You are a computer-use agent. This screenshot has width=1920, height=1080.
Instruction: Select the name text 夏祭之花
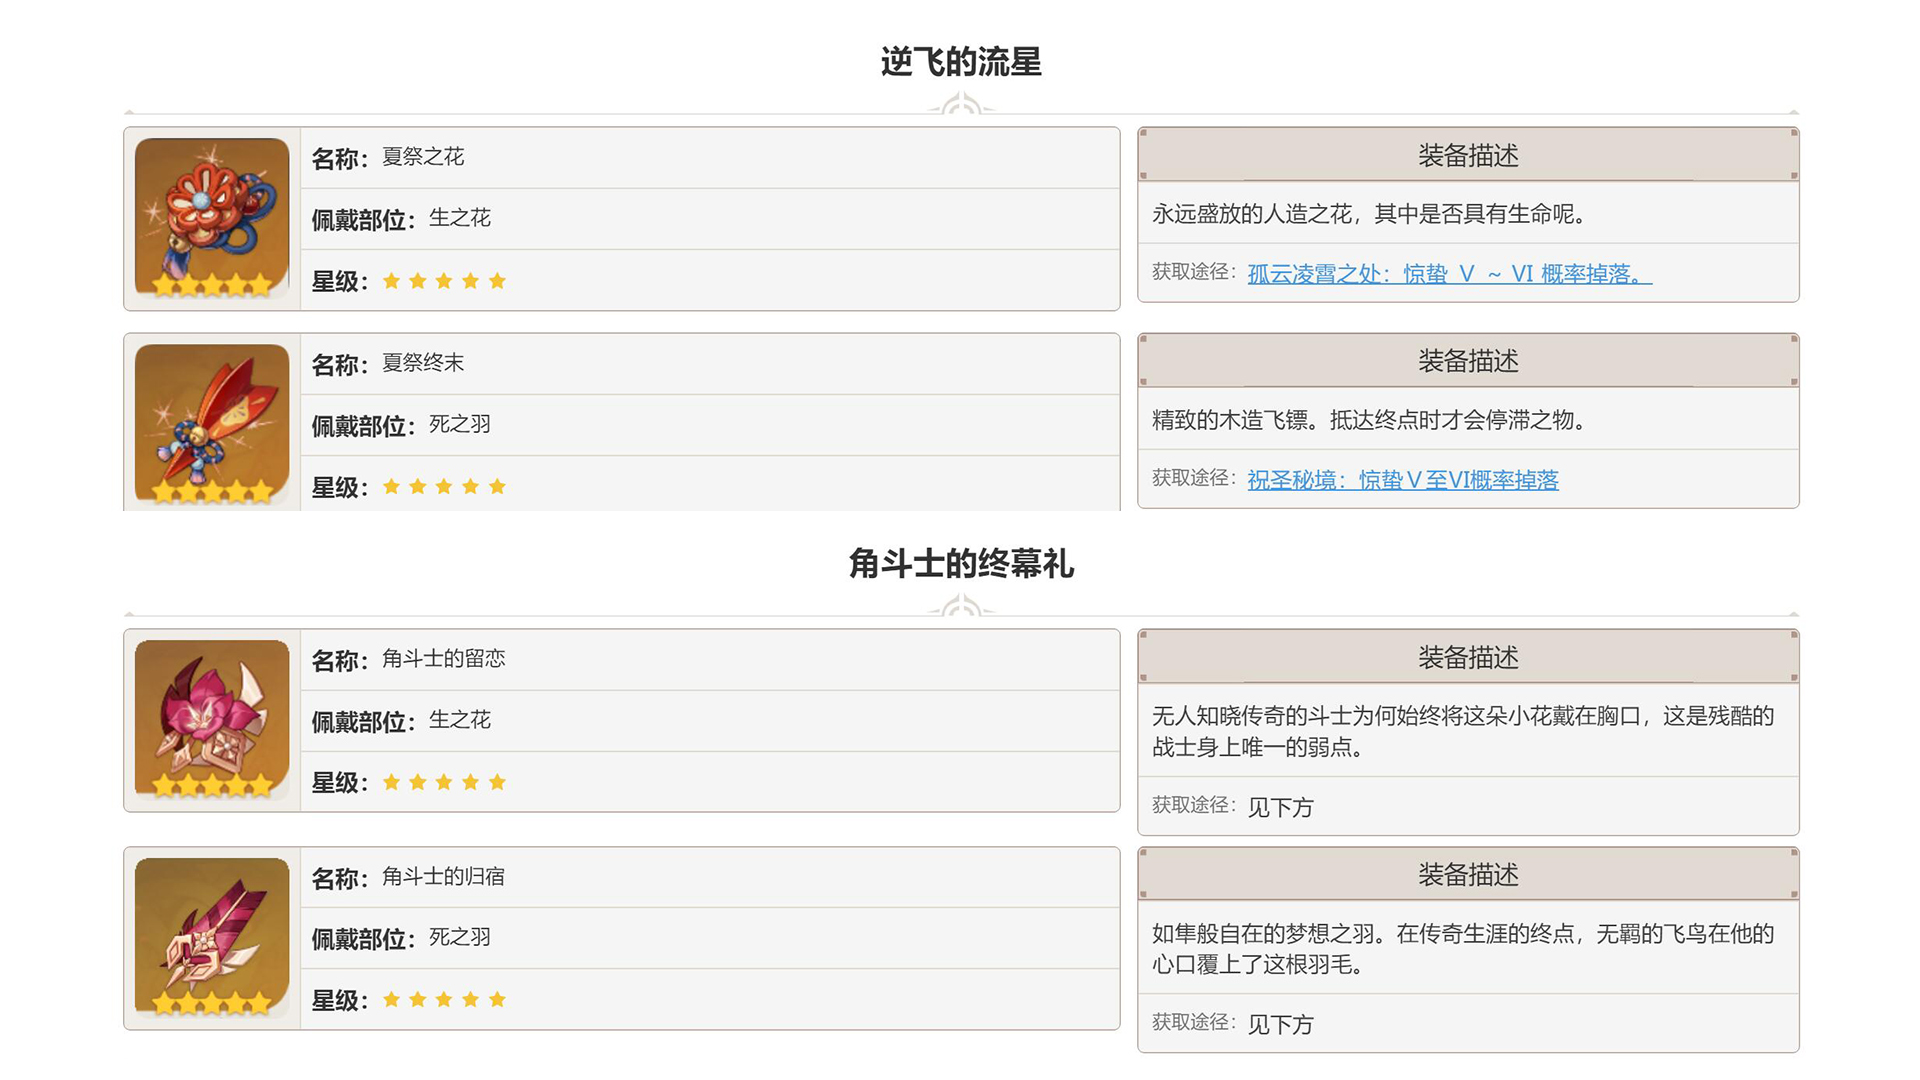pos(423,157)
